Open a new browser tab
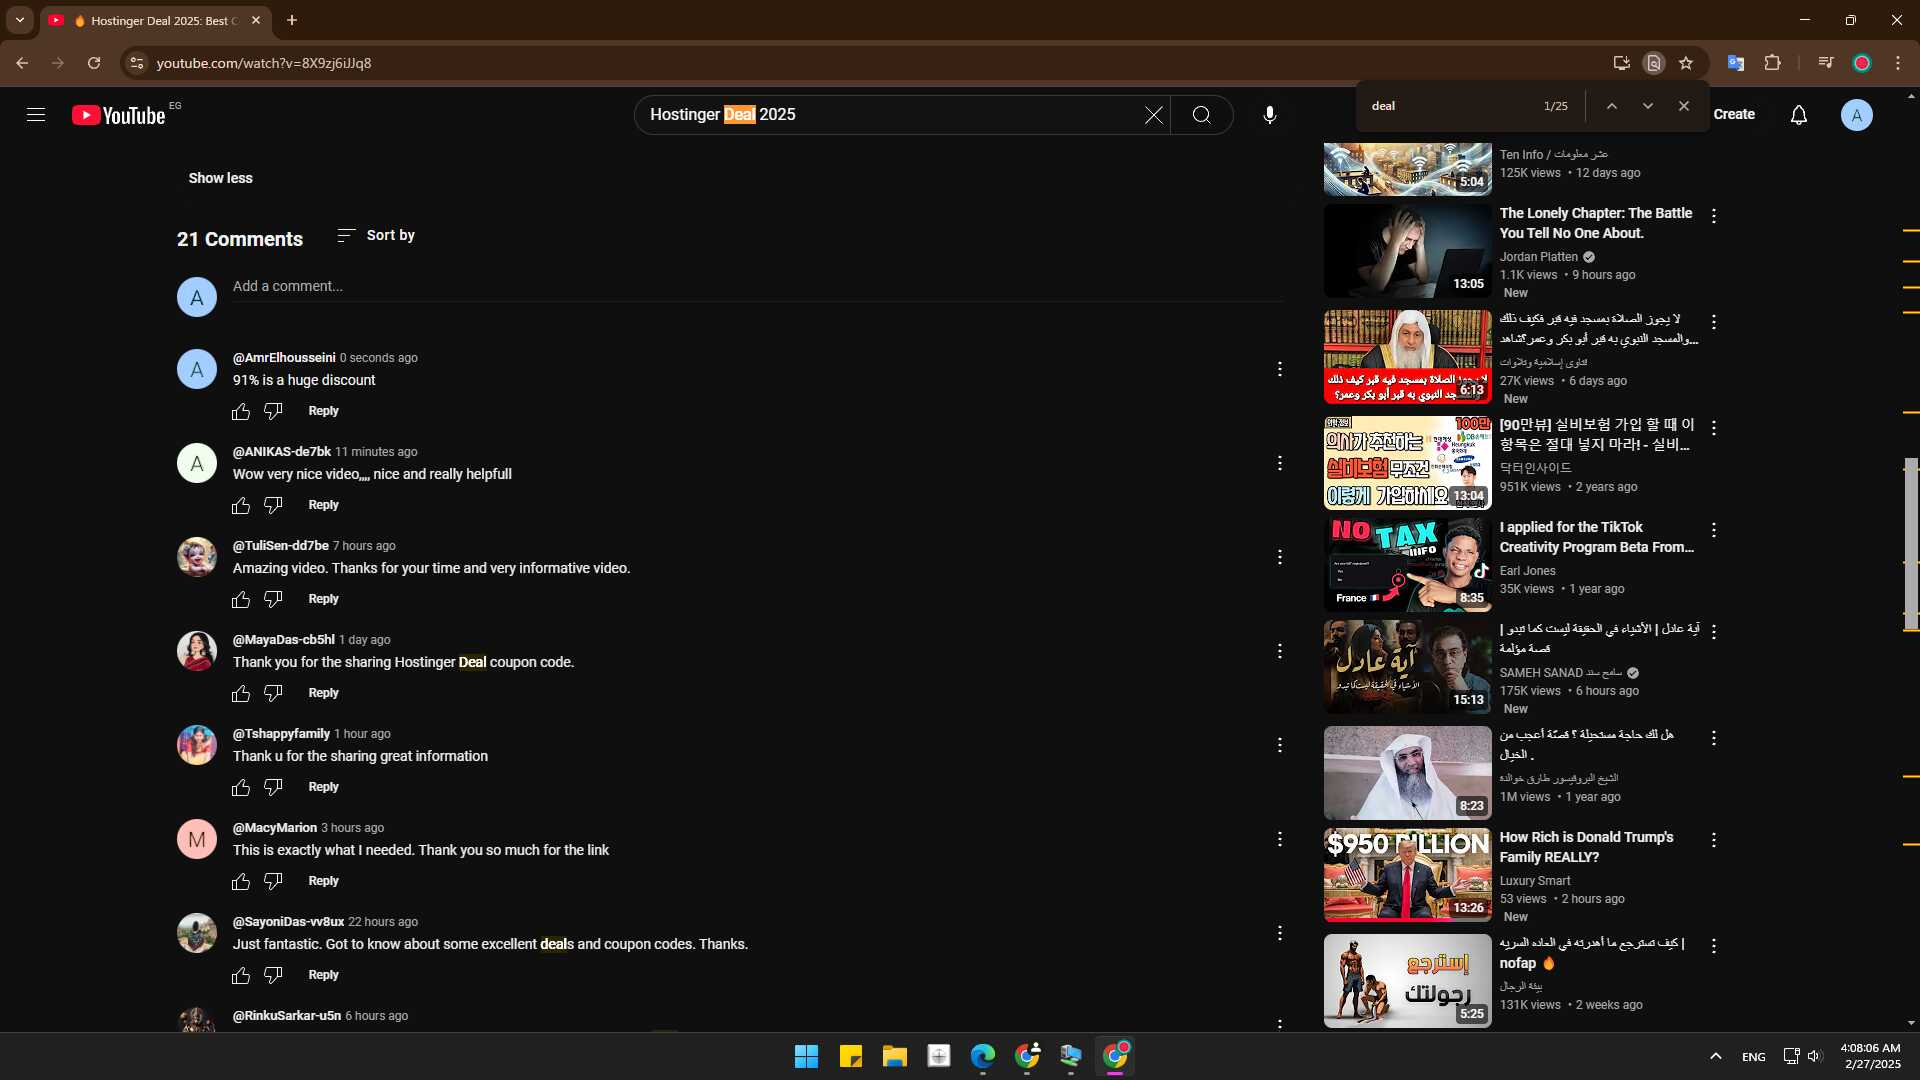The width and height of the screenshot is (1920, 1080). point(292,20)
